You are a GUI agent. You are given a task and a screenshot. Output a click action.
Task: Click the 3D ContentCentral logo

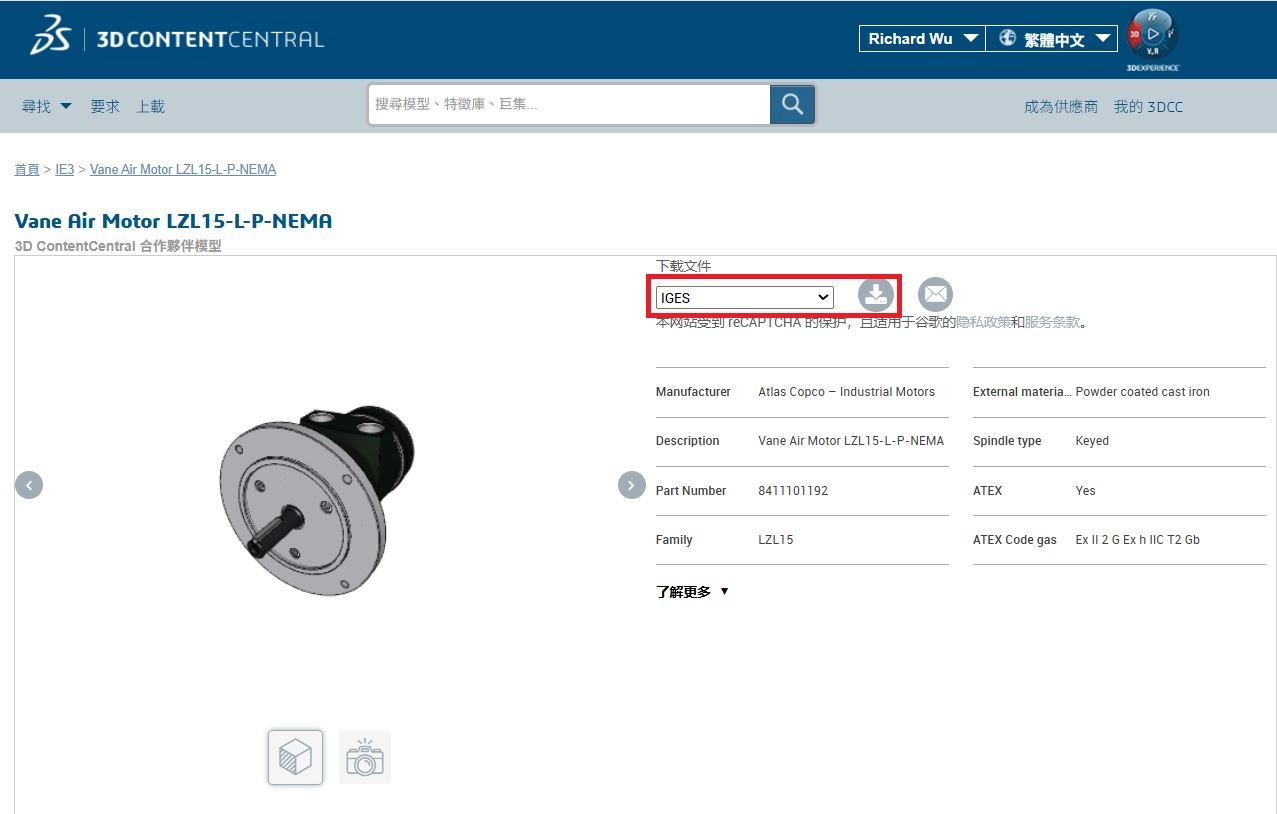coord(177,37)
